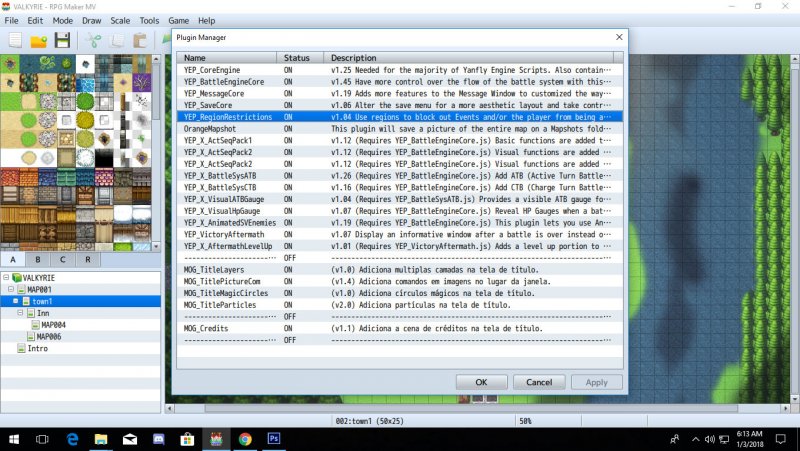Click the People icon in system tray
The width and height of the screenshot is (800, 451).
click(675, 439)
